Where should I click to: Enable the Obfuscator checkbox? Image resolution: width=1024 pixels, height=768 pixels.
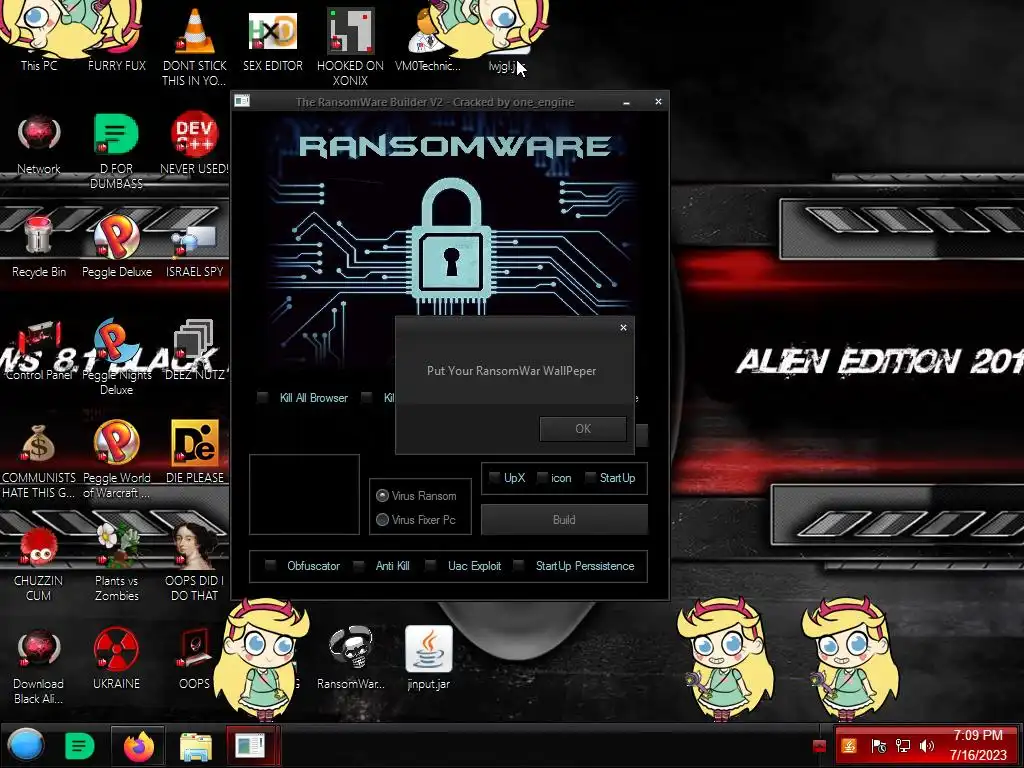(270, 566)
